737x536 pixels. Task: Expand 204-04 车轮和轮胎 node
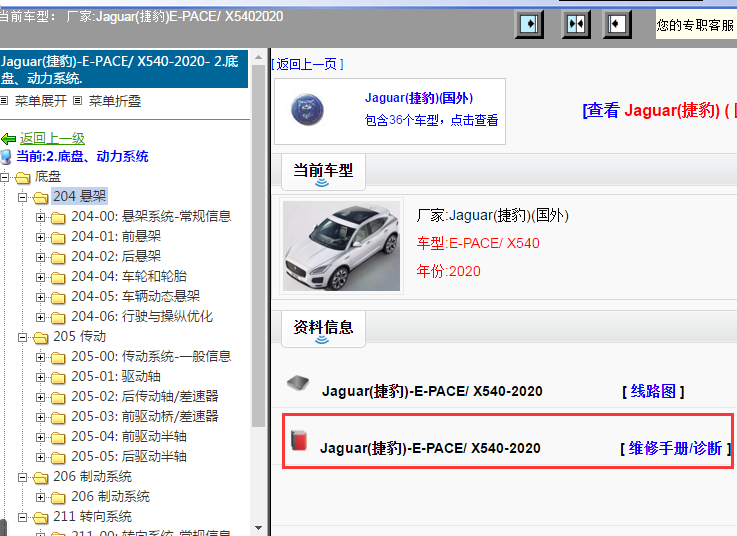(x=40, y=277)
